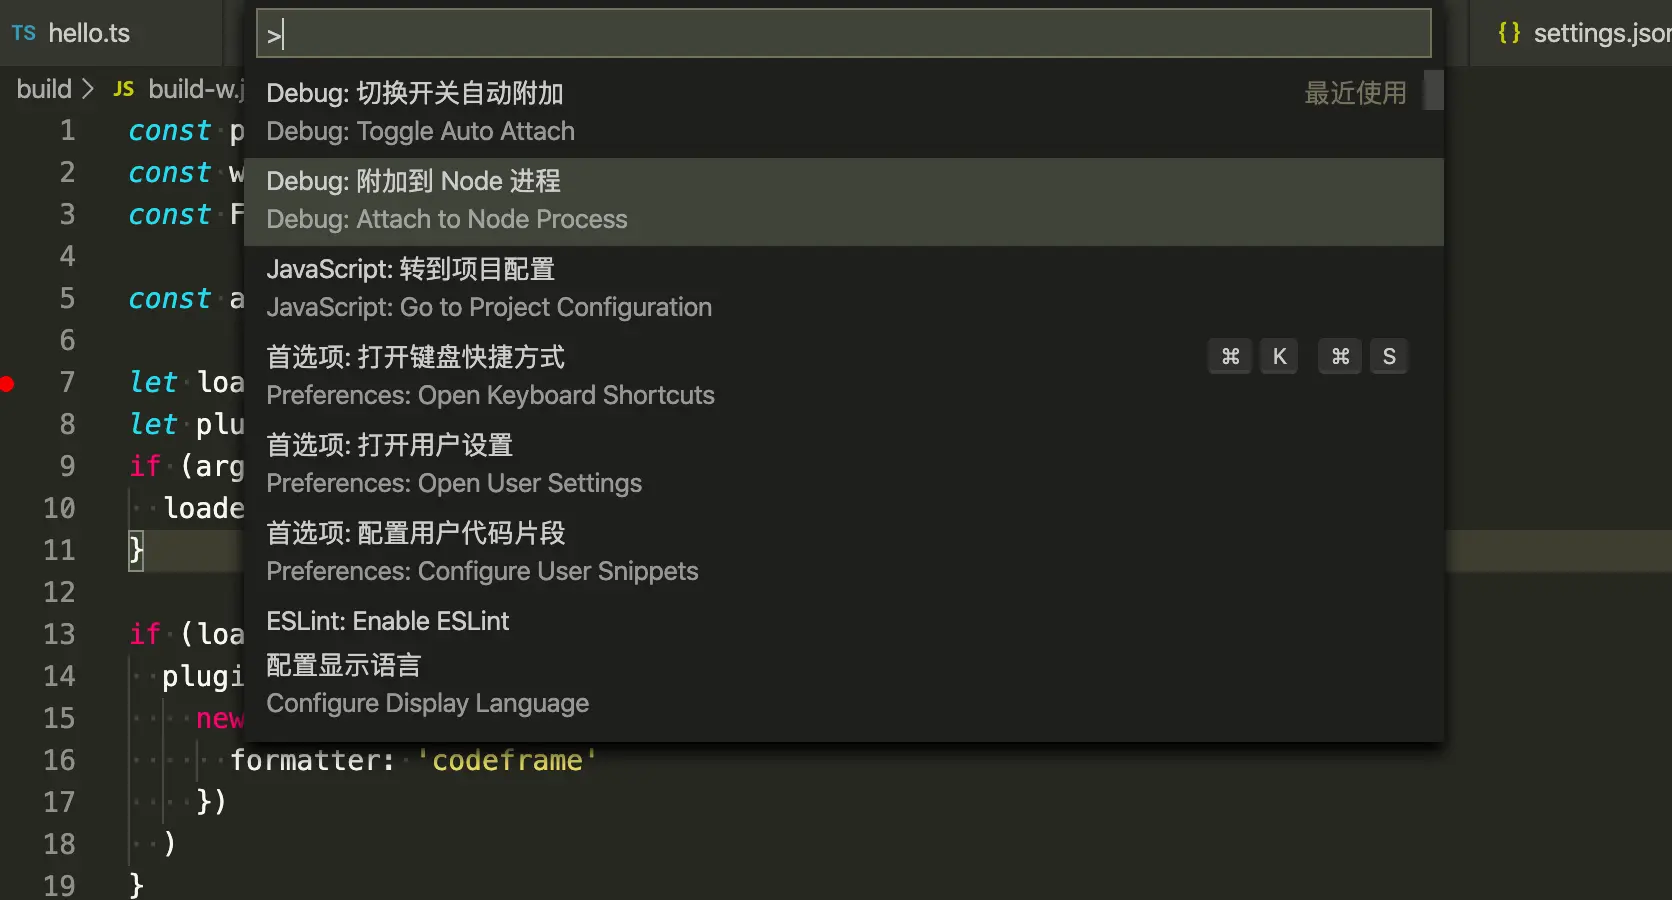The height and width of the screenshot is (900, 1672).
Task: Click the build-w.js breadcrumb file name
Action: [196, 89]
